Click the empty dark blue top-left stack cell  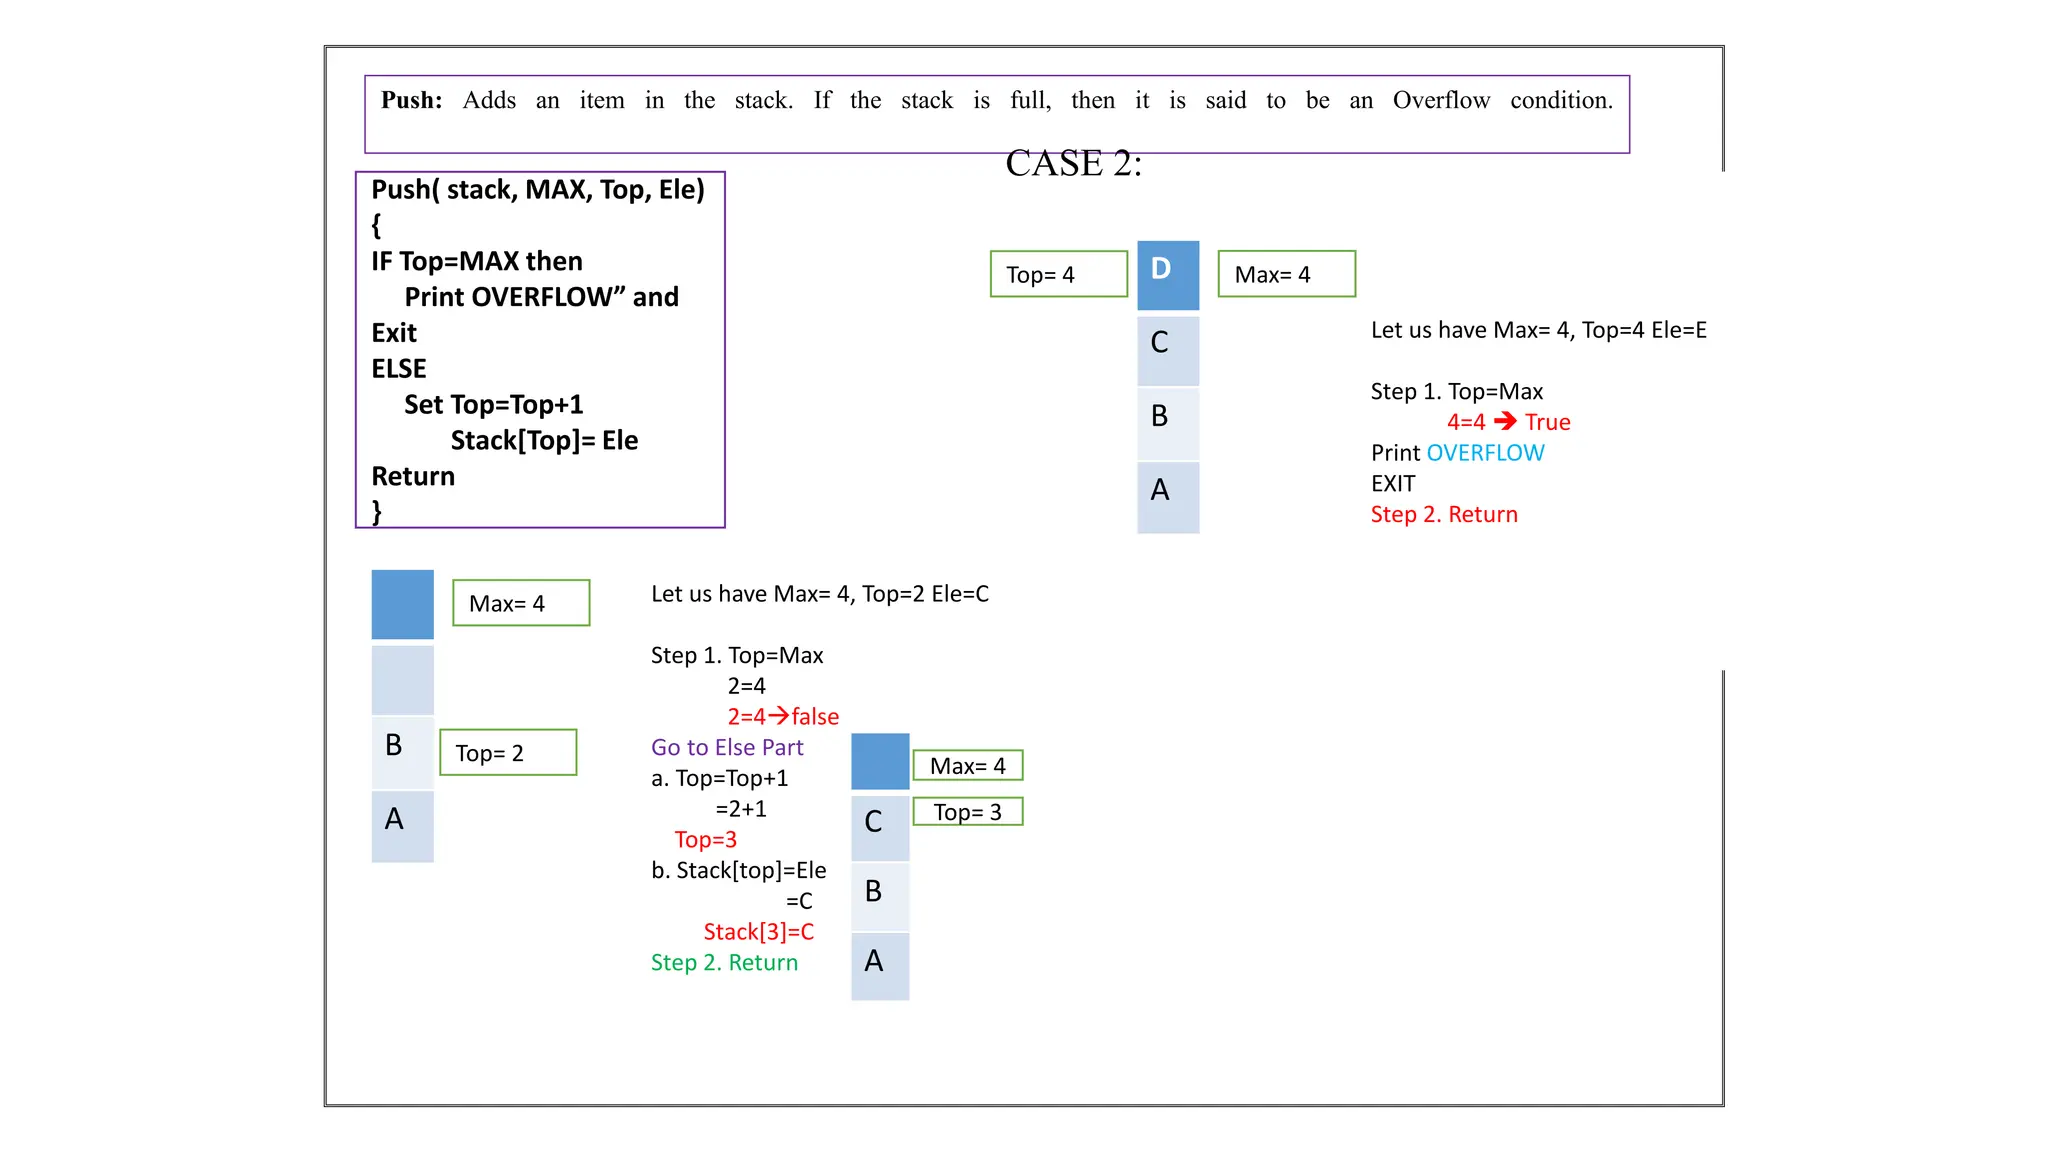click(x=402, y=604)
